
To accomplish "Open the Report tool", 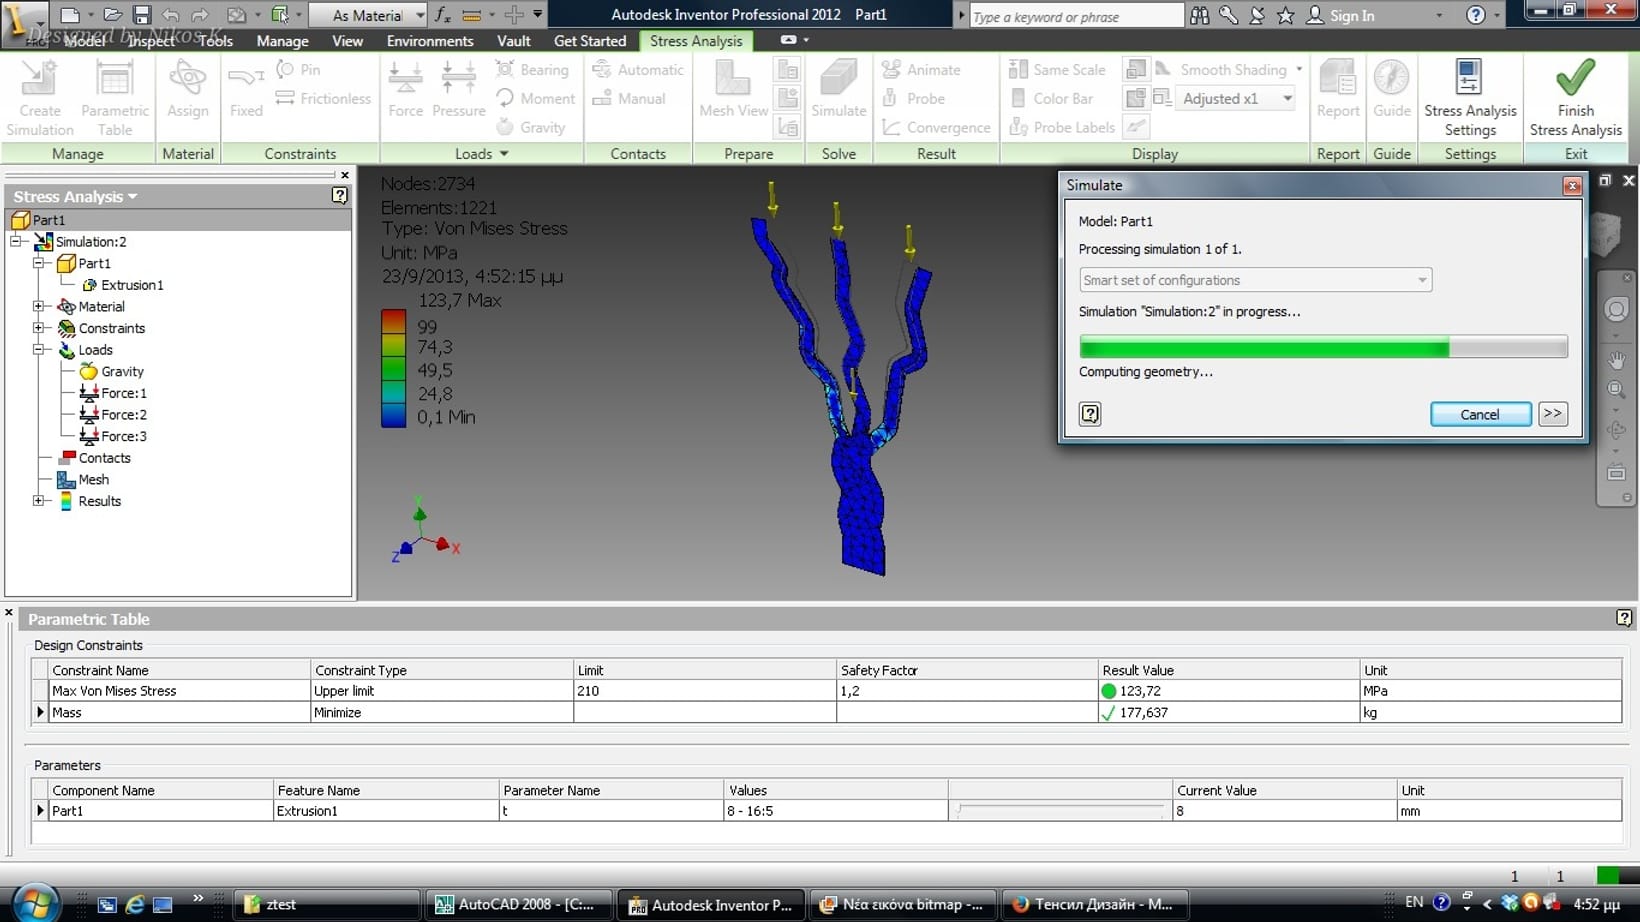I will (1337, 80).
